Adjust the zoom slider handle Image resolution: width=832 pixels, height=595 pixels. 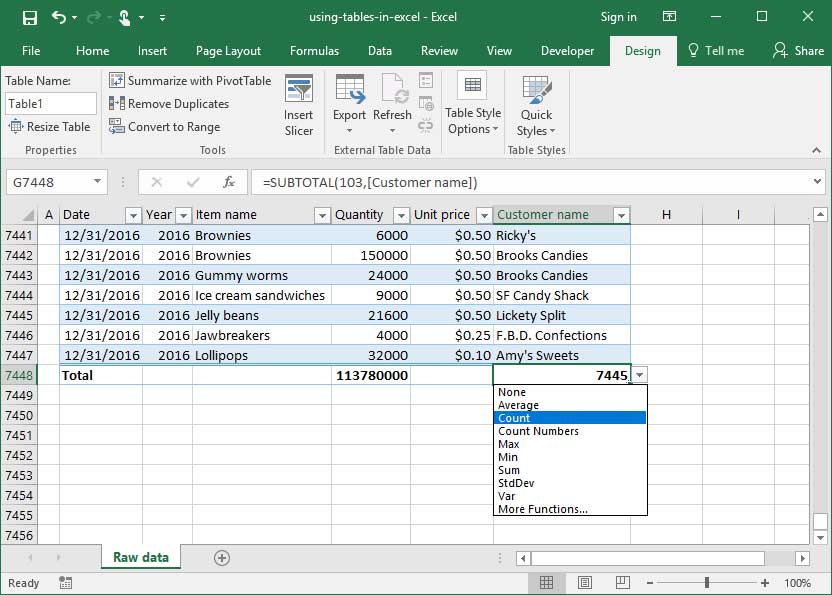[x=707, y=583]
